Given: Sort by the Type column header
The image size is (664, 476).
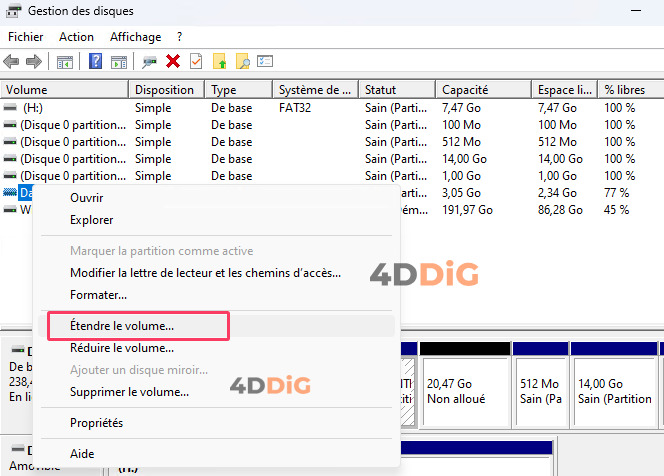Looking at the screenshot, I should (238, 90).
